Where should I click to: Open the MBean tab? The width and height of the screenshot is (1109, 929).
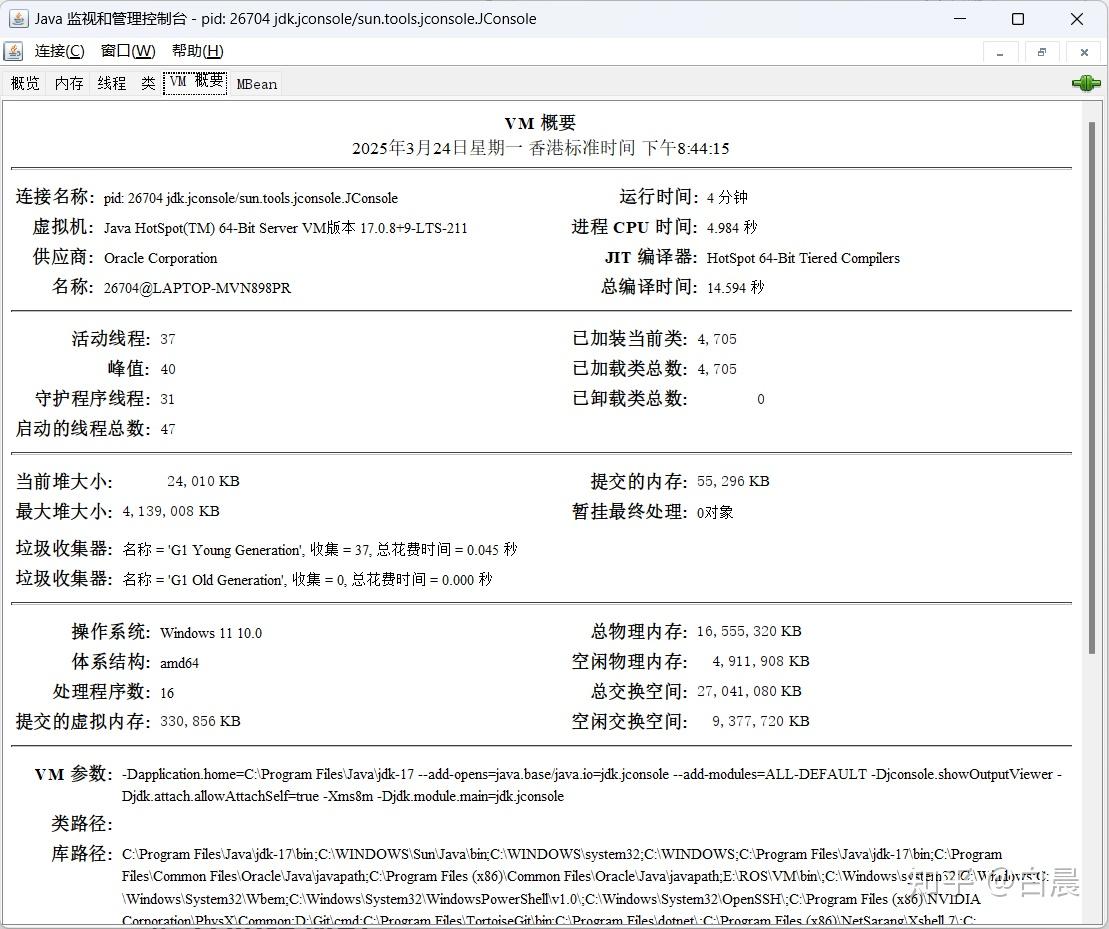coord(256,83)
